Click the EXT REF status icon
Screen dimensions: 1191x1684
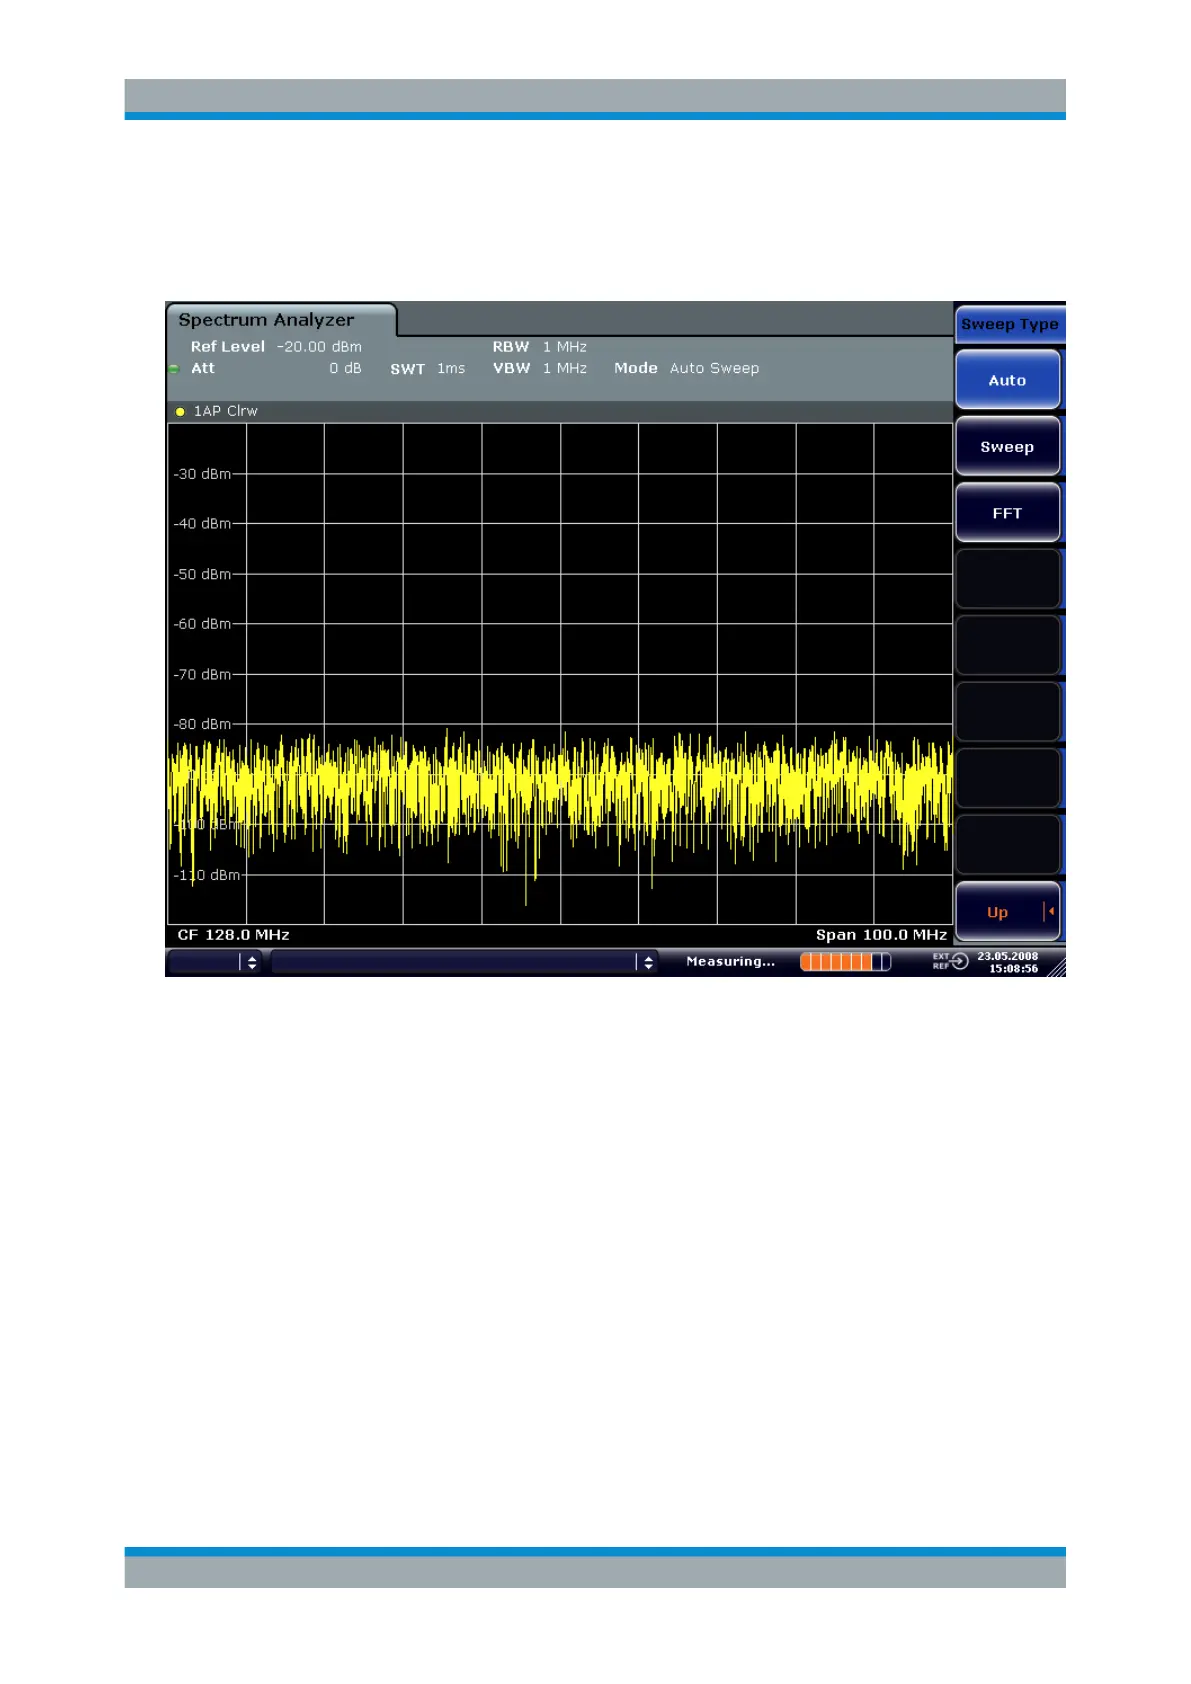[950, 961]
